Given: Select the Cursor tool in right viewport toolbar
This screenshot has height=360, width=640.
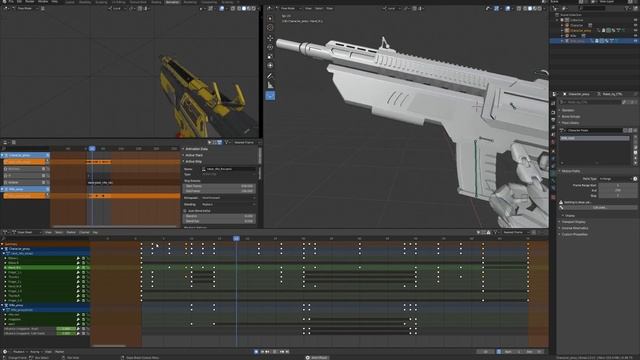Looking at the screenshot, I should coord(270,28).
